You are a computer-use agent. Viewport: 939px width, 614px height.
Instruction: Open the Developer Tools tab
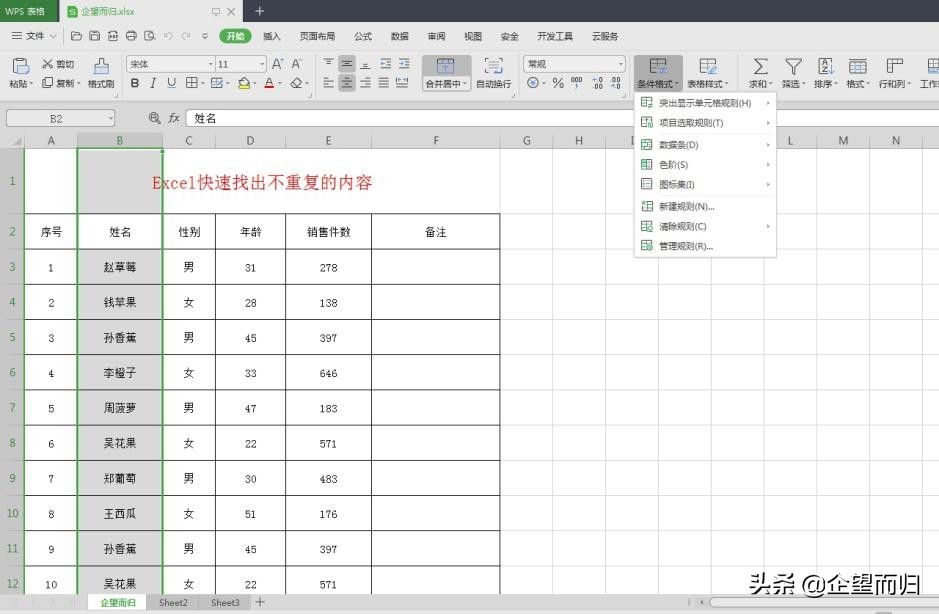[555, 37]
